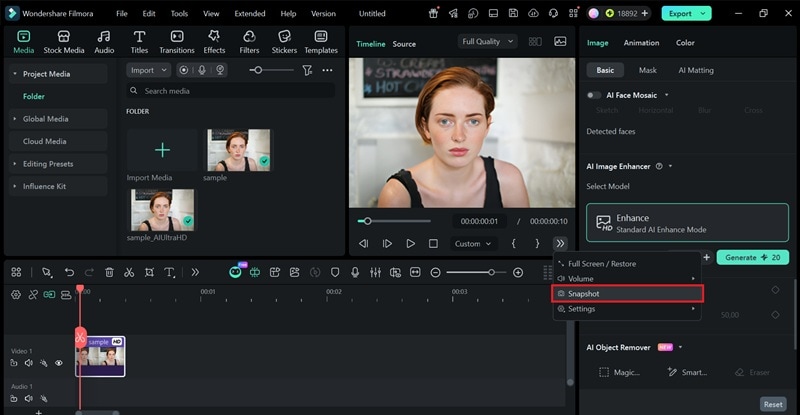Screen dimensions: 800x415
Task: Open the media panel more options
Action: 328,70
